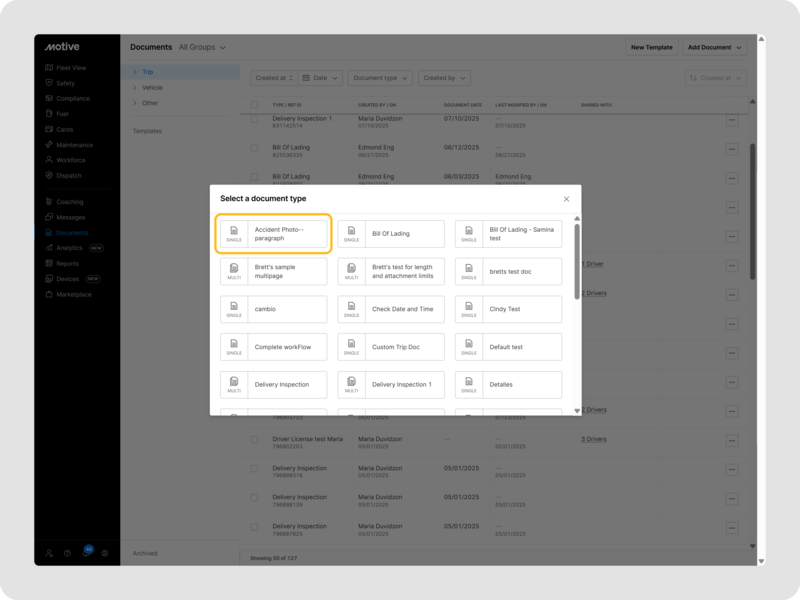Click the document type list scrollbar
Screen dimensions: 800x600
tap(576, 243)
